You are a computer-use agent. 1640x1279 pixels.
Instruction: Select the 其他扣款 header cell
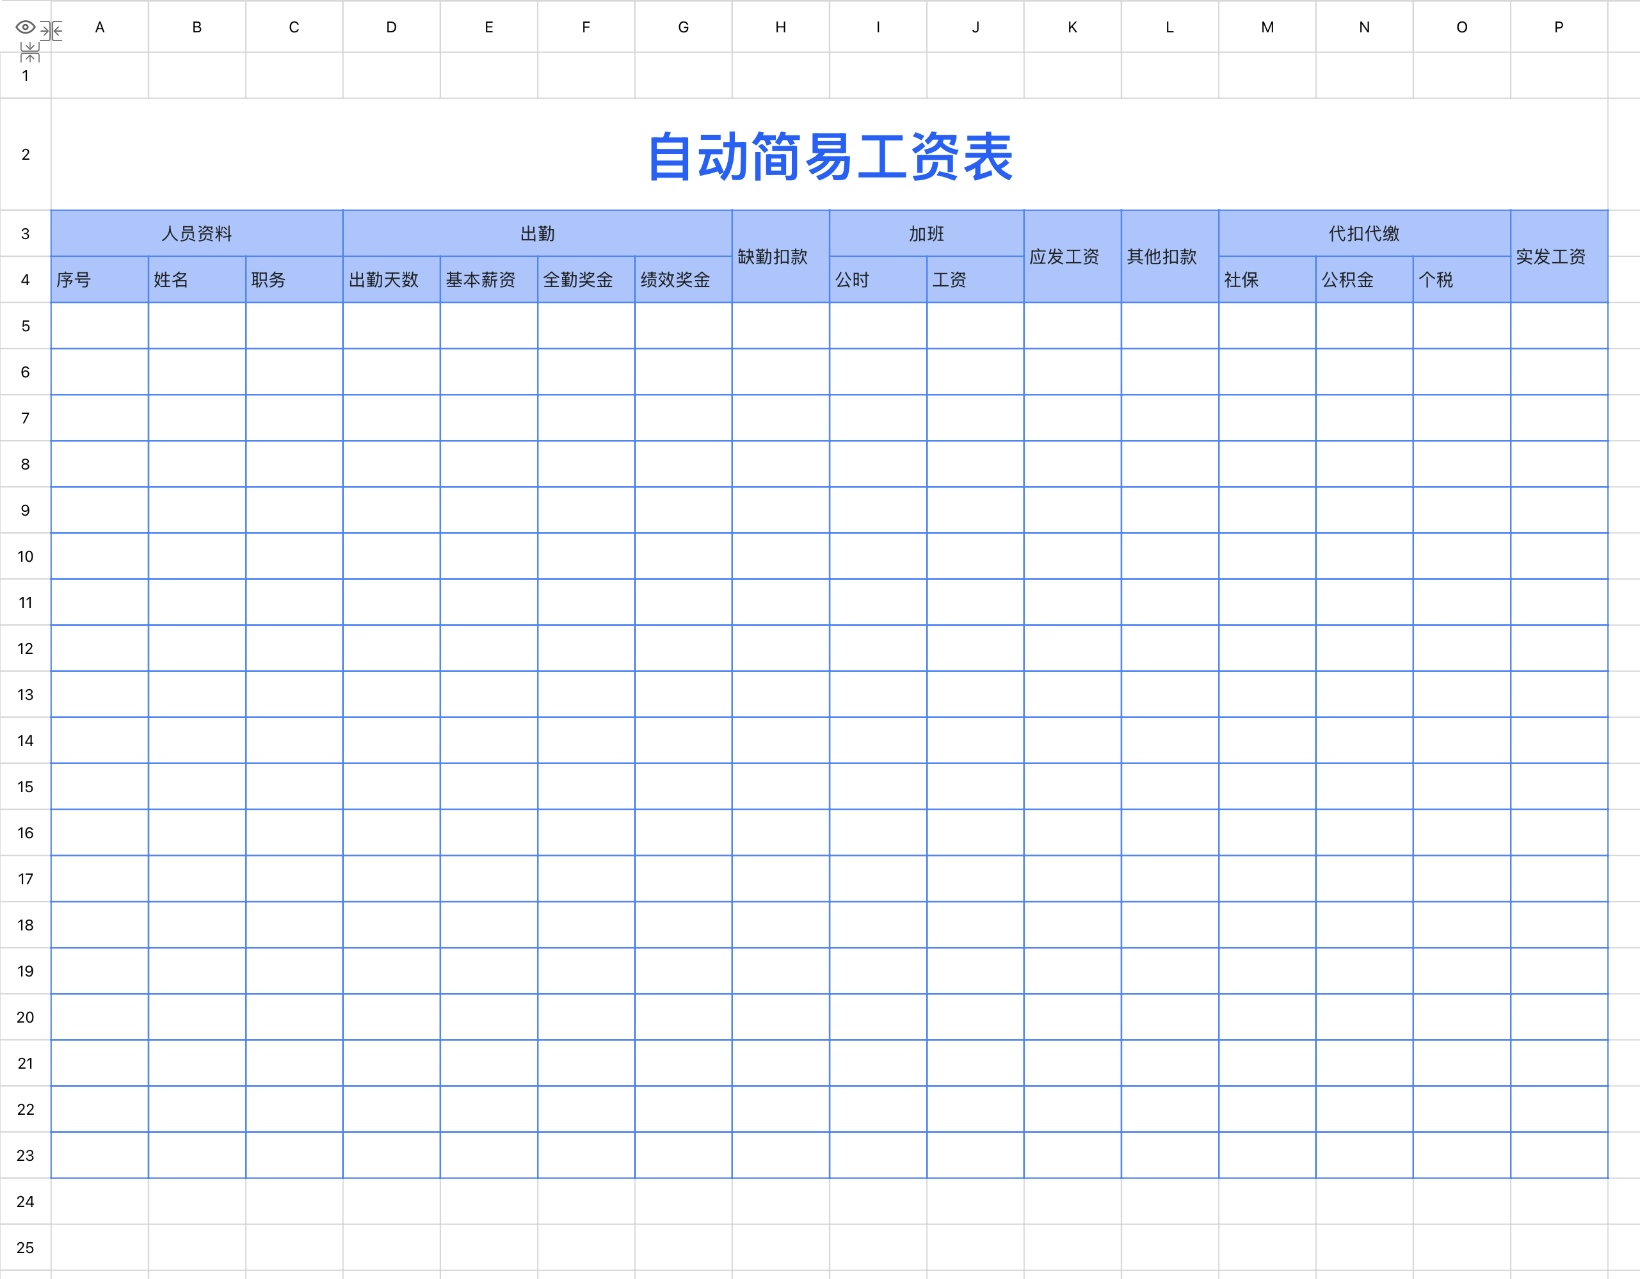(x=1170, y=256)
